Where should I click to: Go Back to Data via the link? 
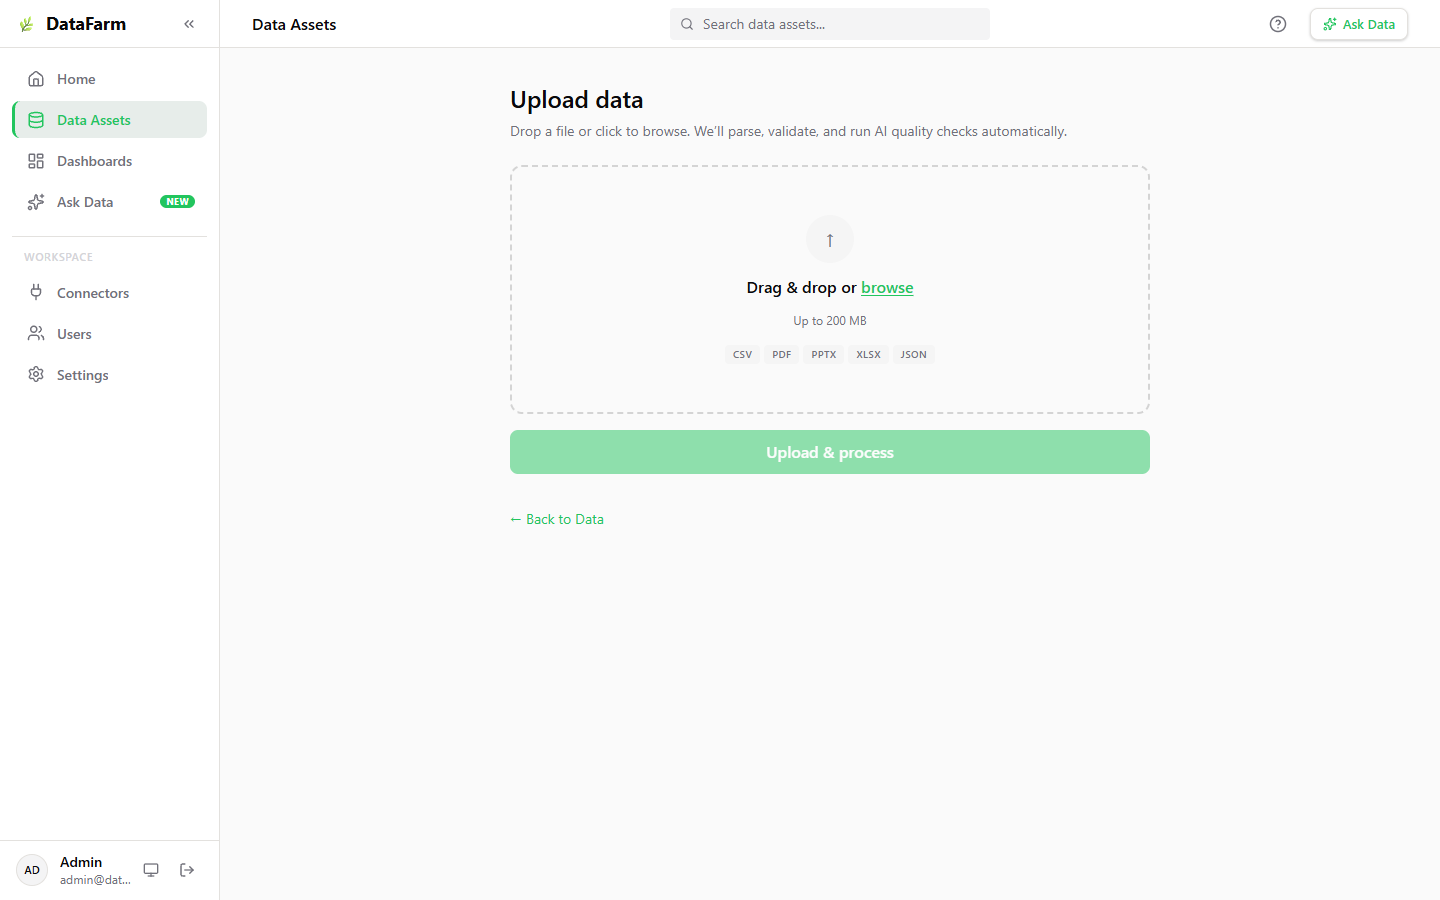point(556,519)
